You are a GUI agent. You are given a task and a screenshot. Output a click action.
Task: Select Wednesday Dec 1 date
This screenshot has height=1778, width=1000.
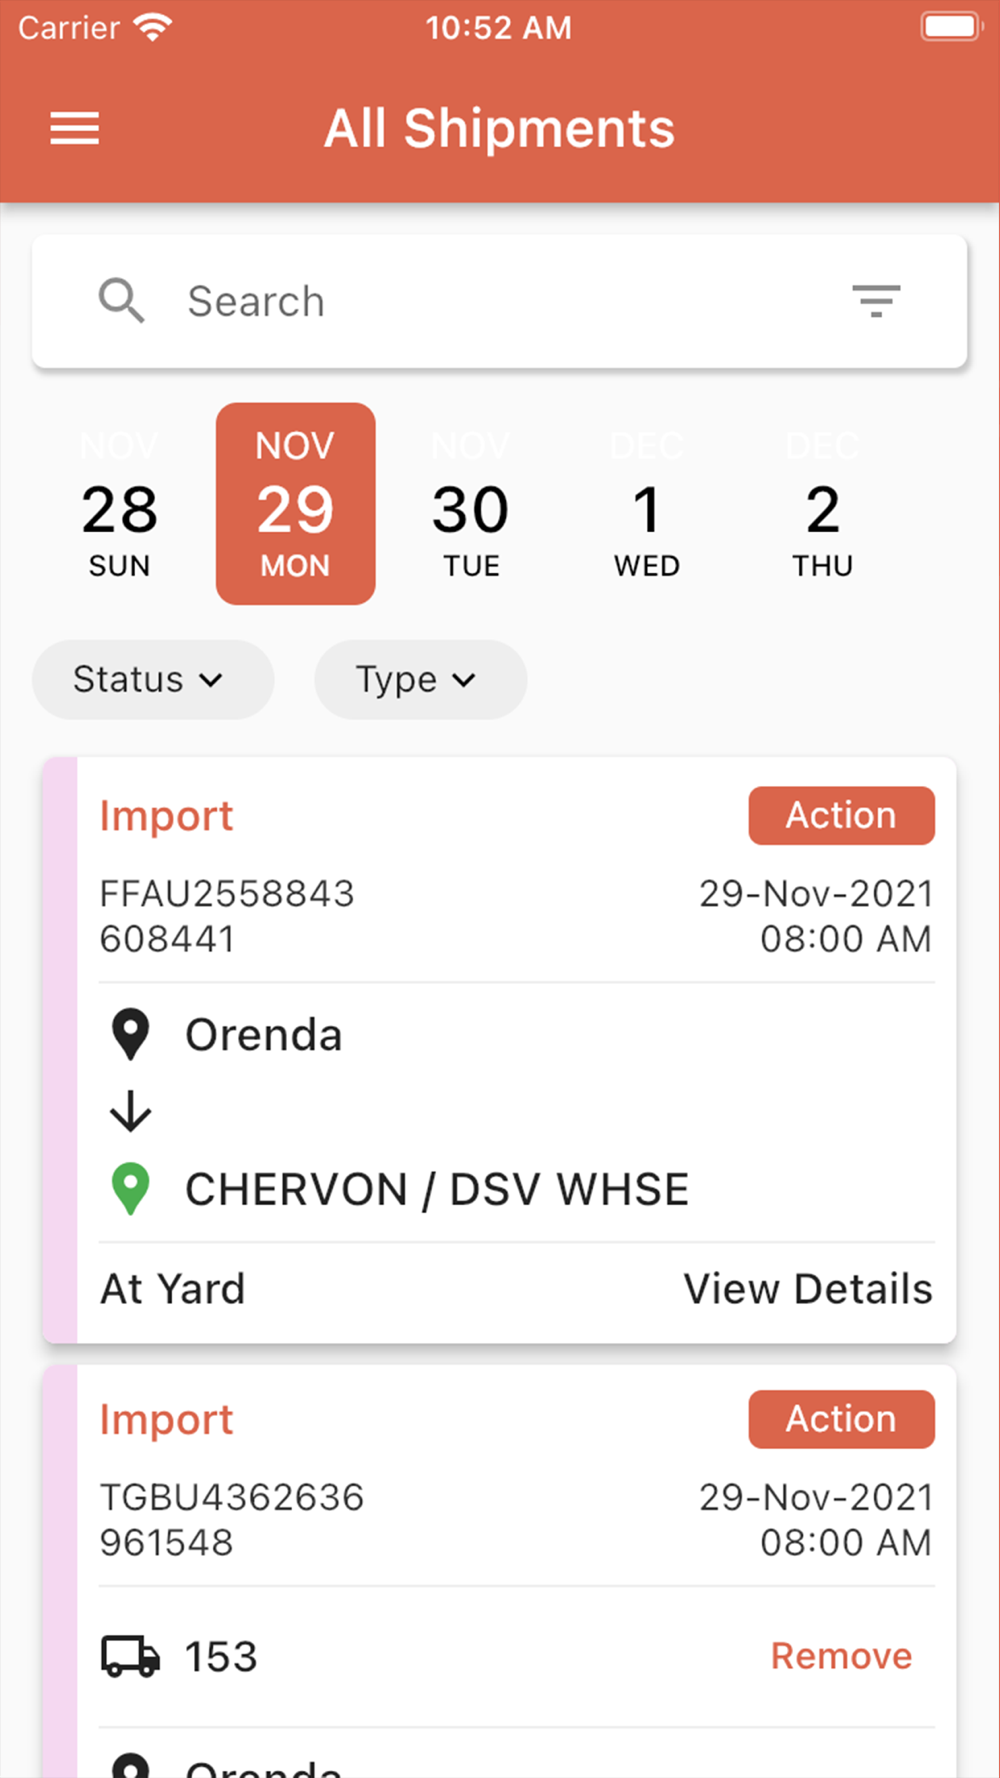[647, 504]
